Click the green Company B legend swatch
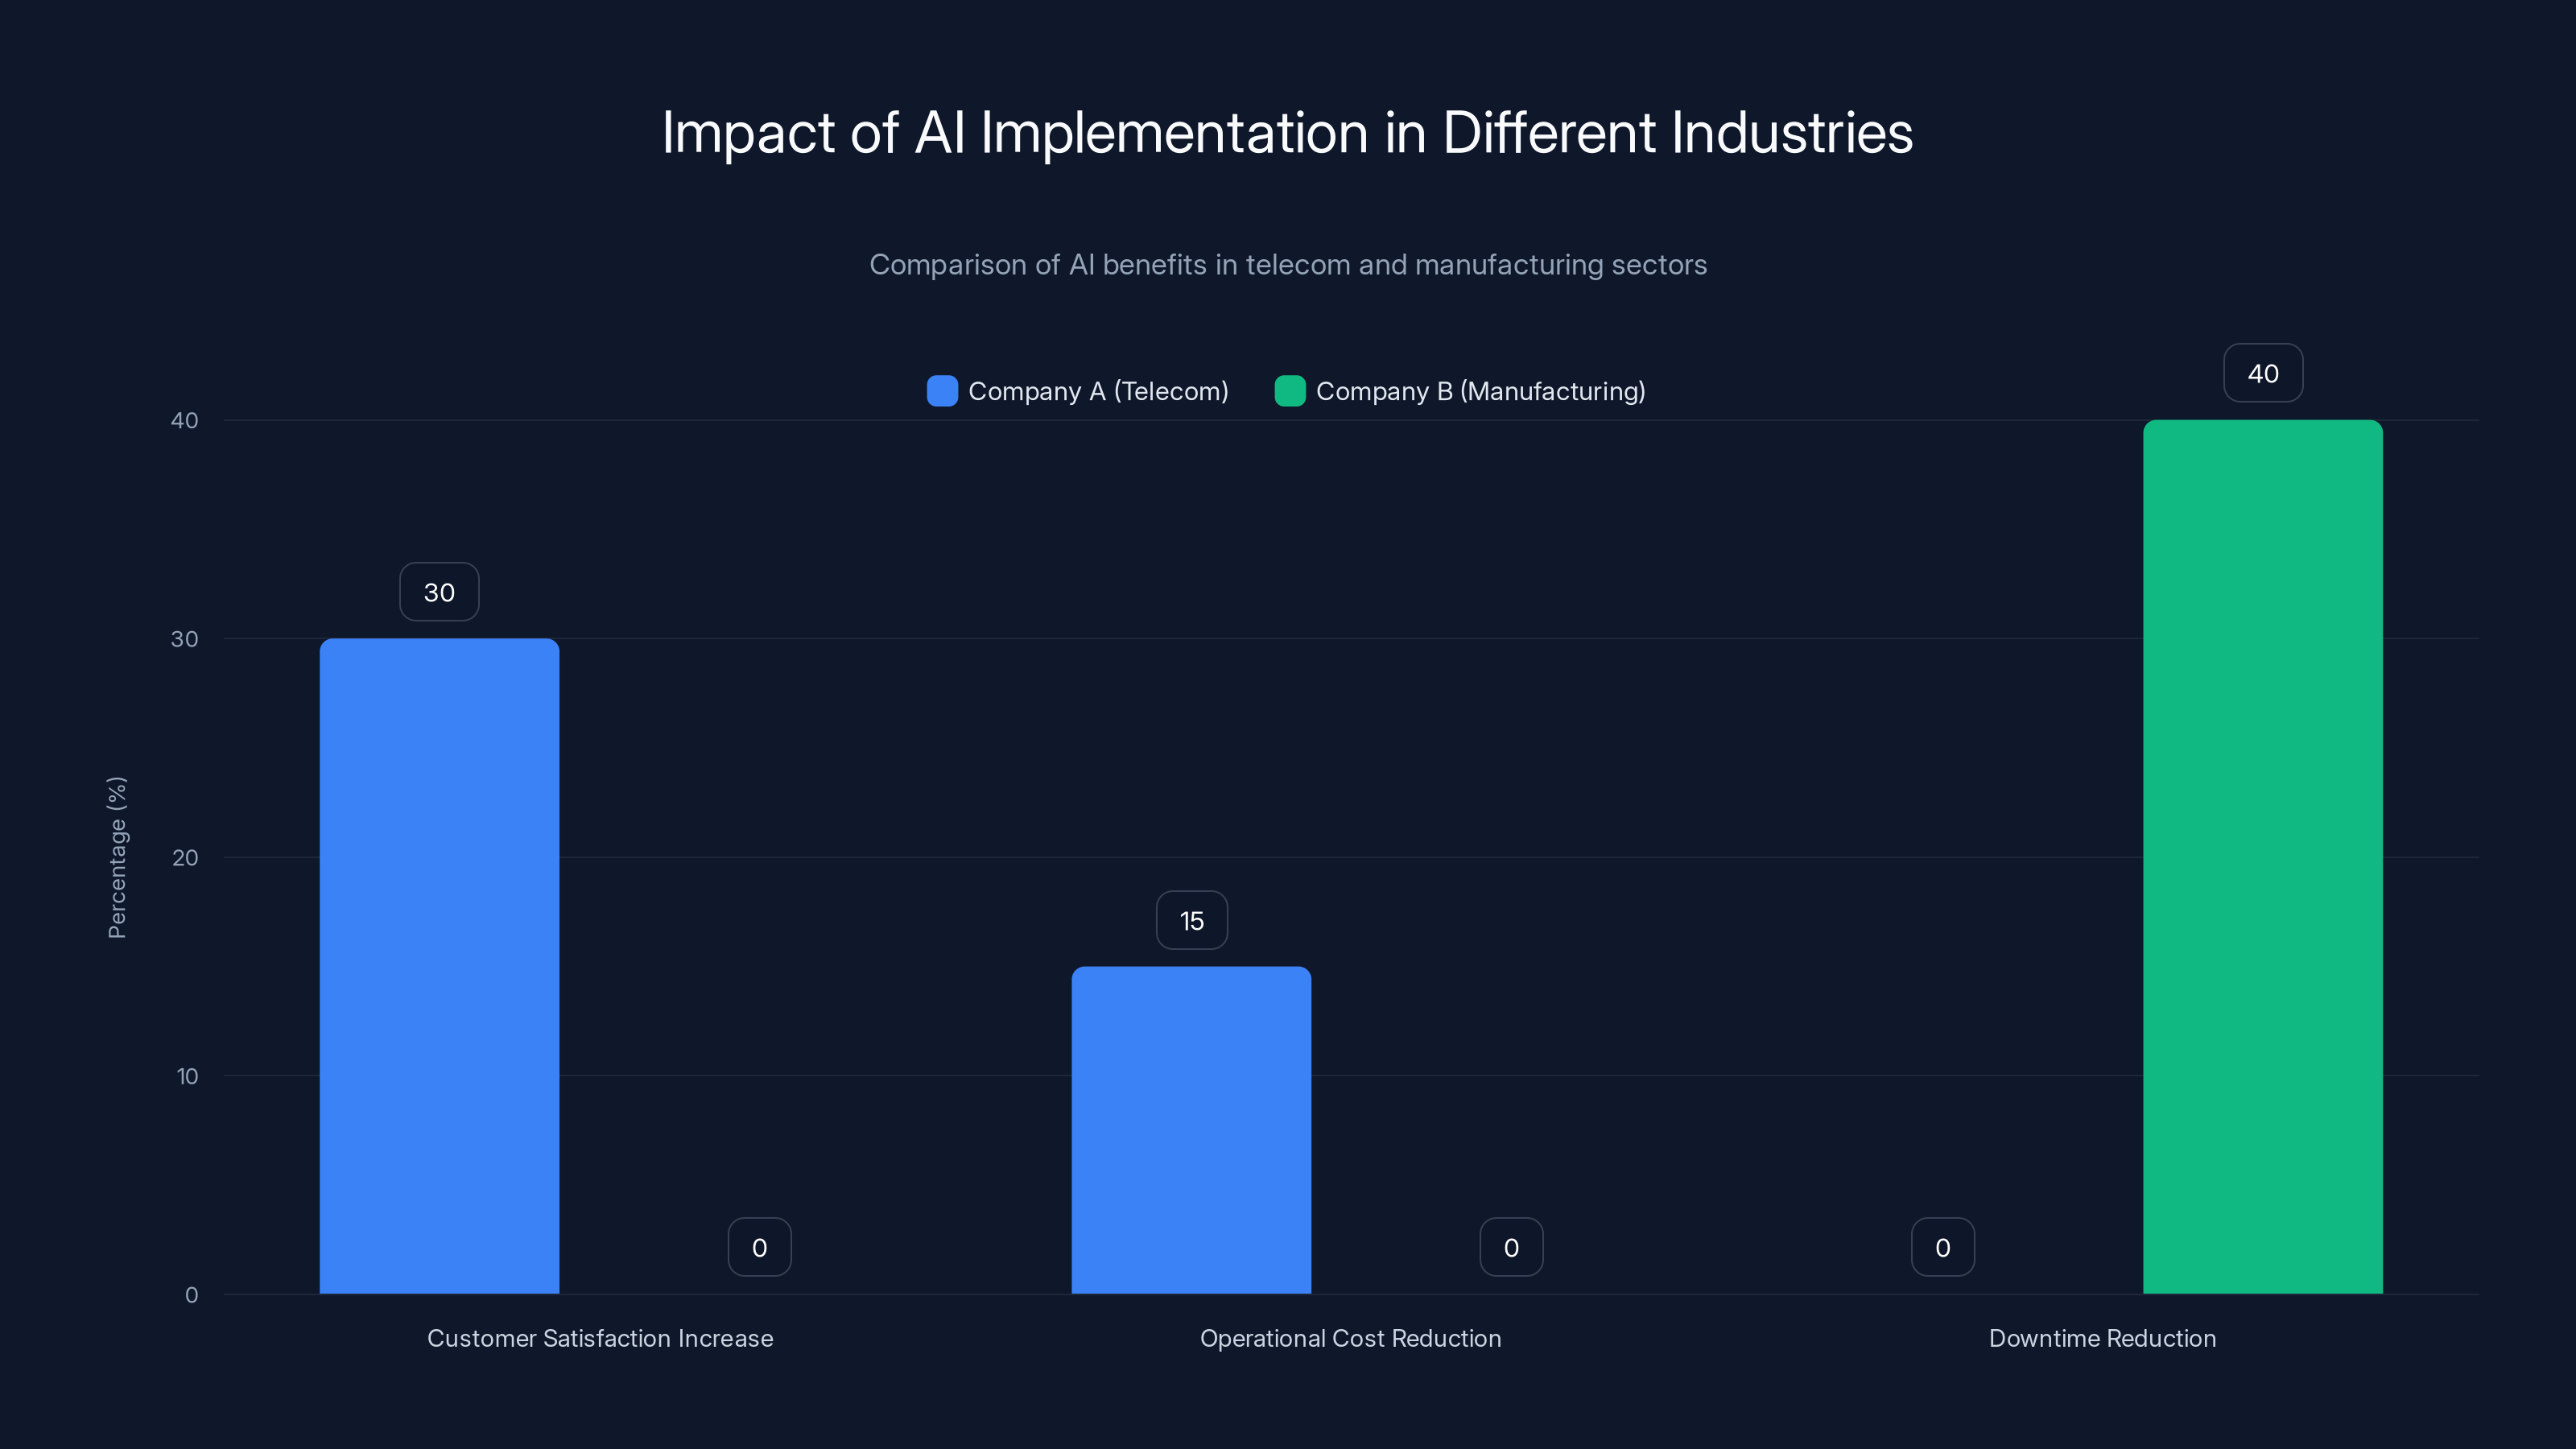The image size is (2576, 1449). pos(1290,391)
